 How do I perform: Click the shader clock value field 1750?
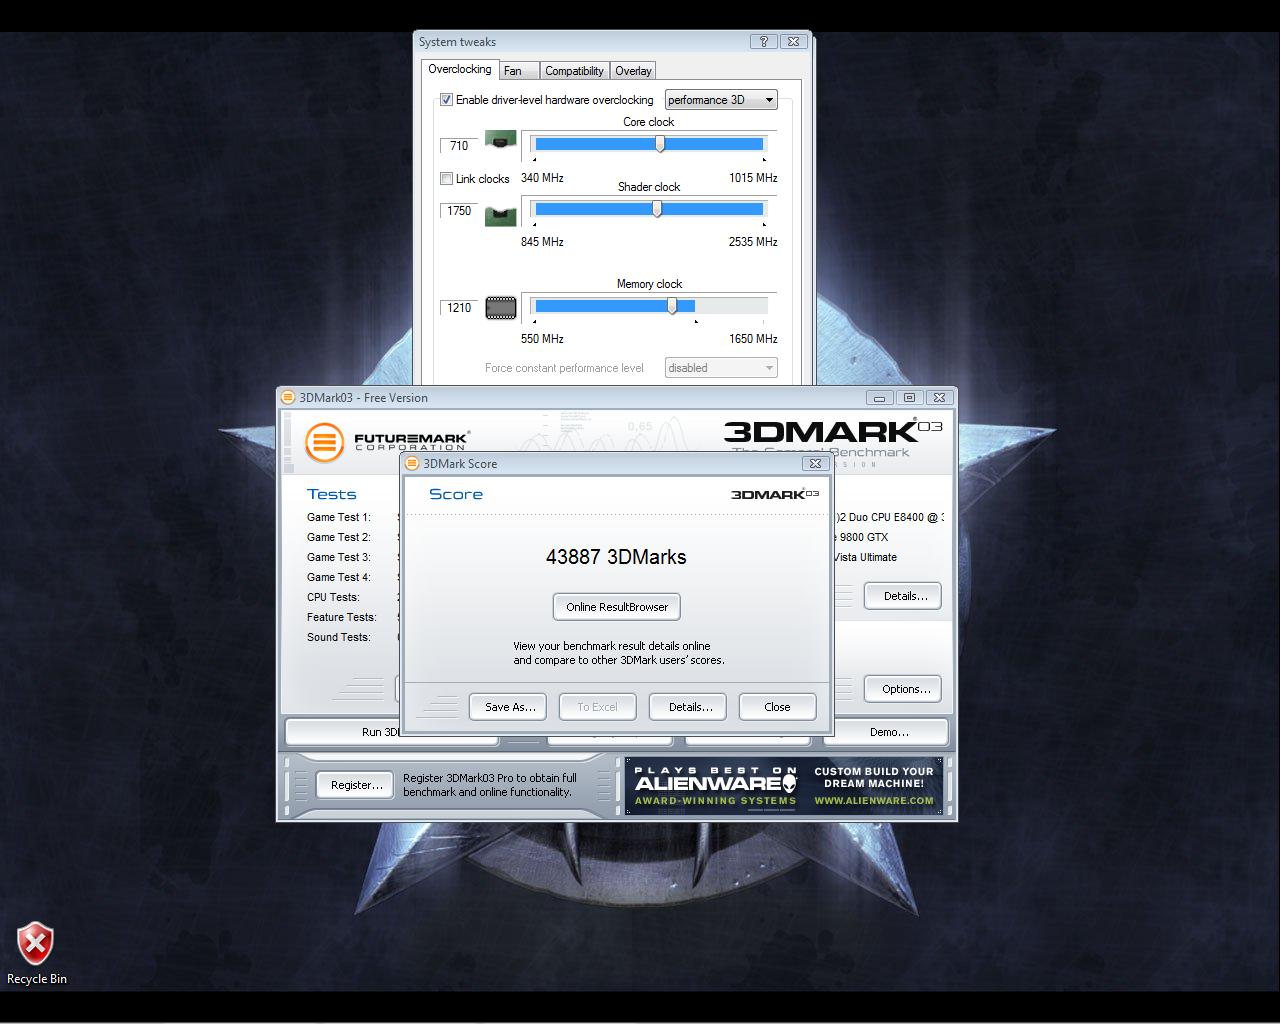pos(459,211)
